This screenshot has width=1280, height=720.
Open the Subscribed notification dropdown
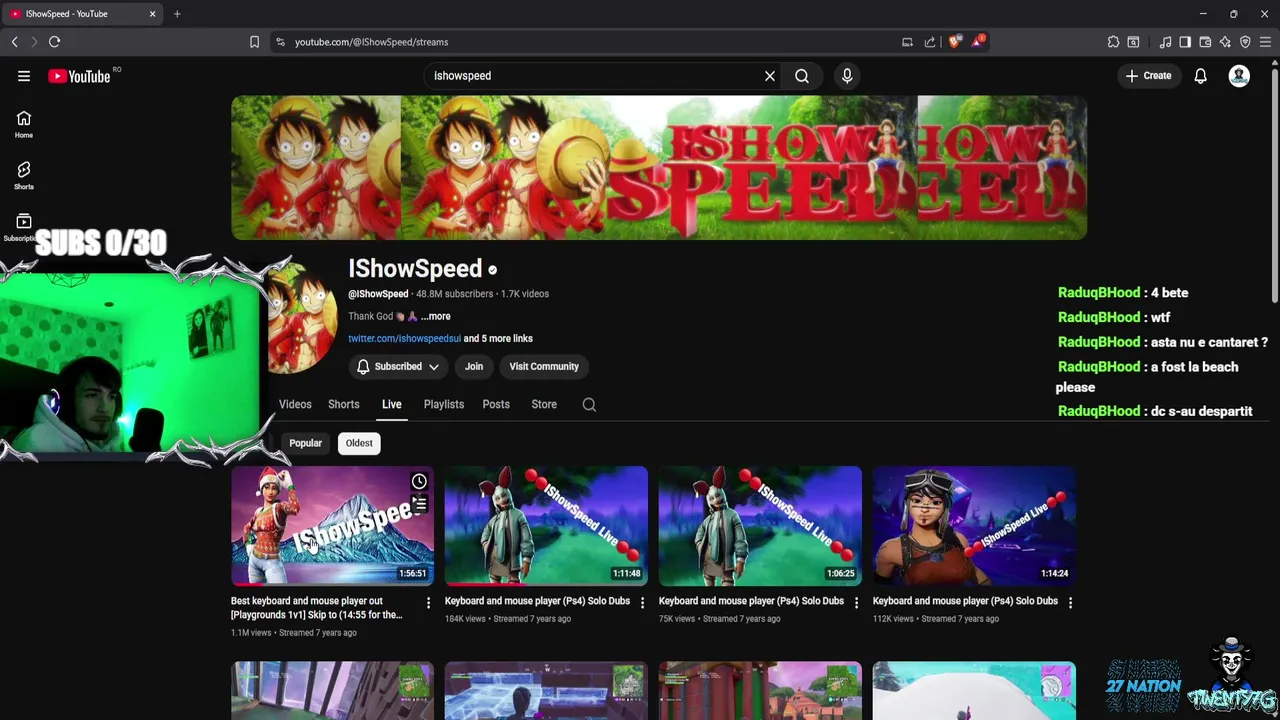(398, 367)
